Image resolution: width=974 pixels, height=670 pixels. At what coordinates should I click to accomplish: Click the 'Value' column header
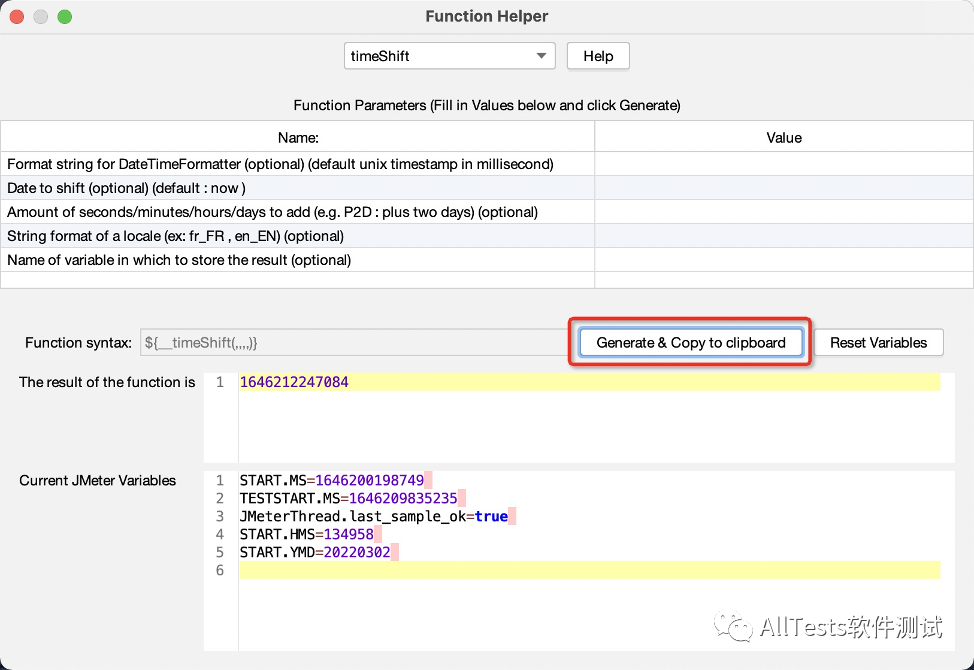pyautogui.click(x=784, y=137)
